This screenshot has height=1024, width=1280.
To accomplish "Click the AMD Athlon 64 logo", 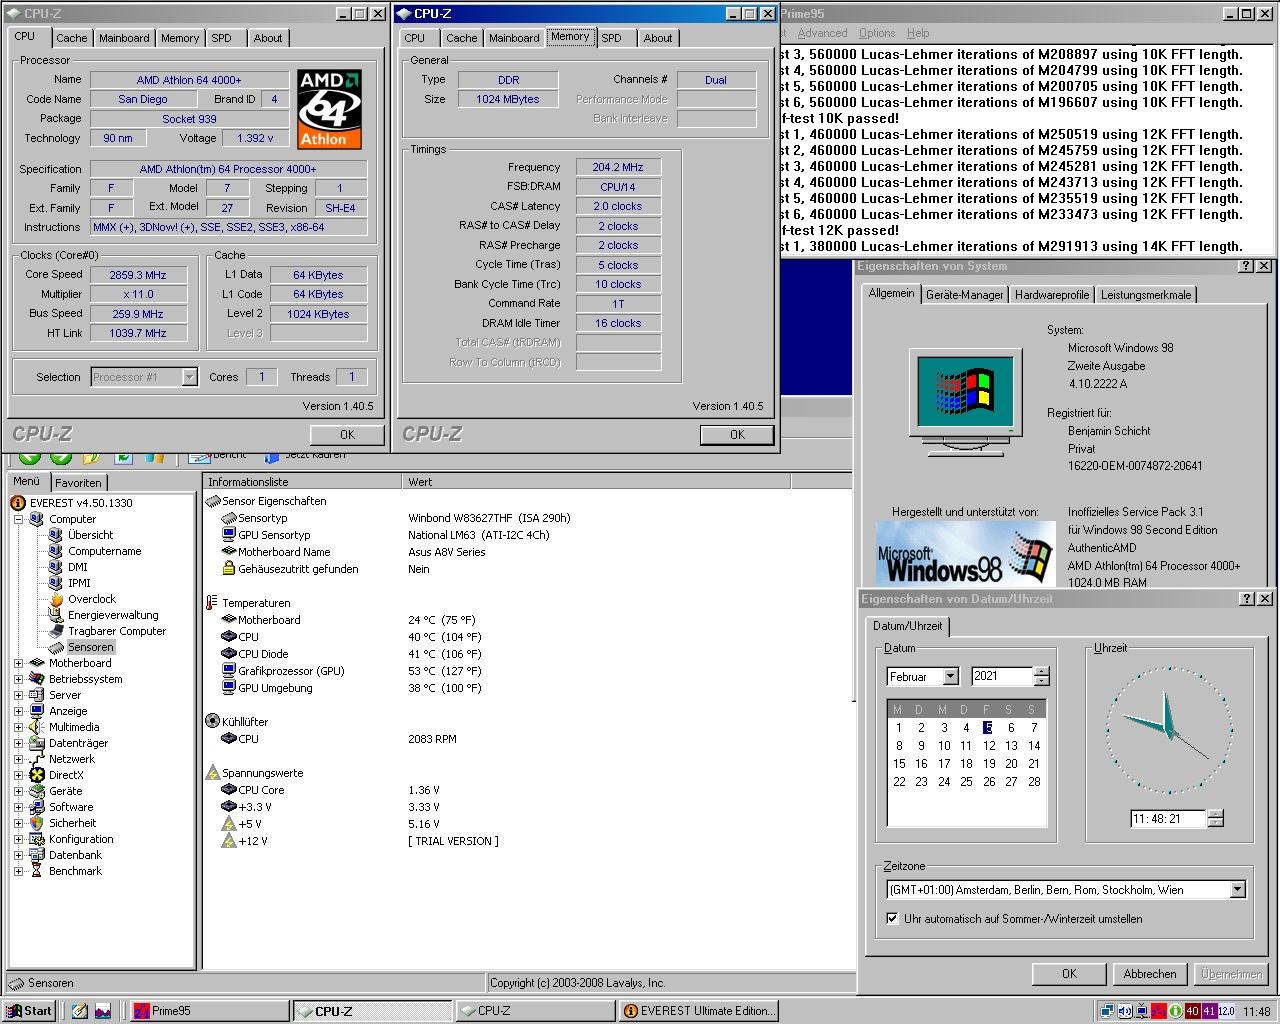I will 329,109.
